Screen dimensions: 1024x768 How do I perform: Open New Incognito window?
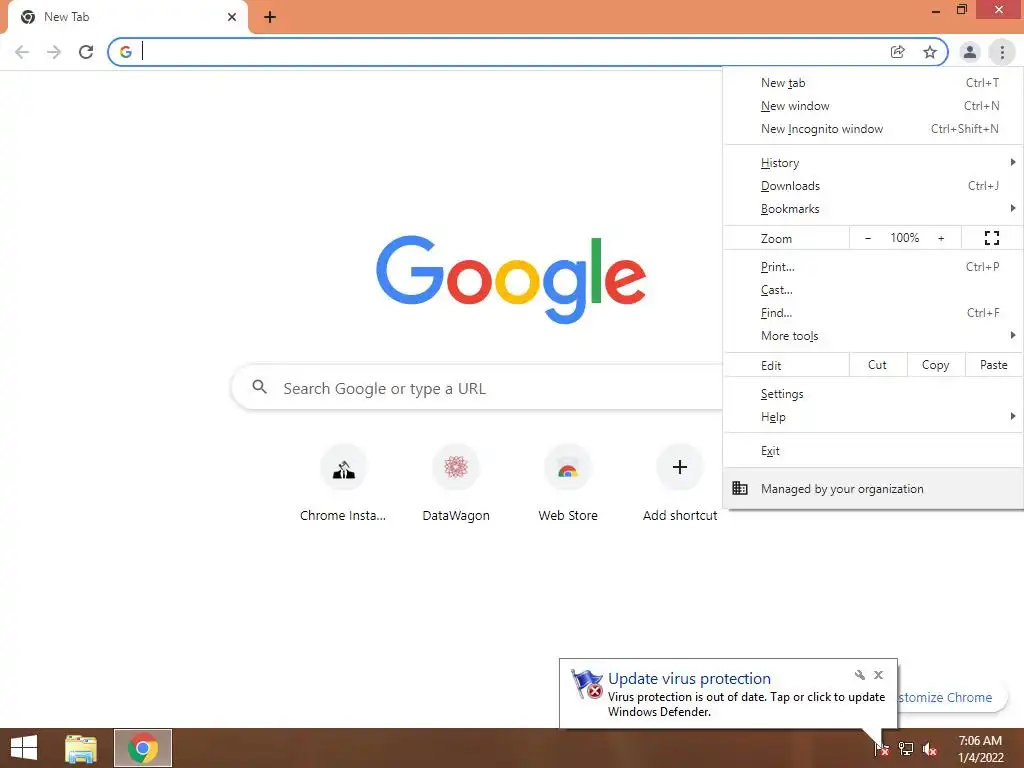point(873,129)
